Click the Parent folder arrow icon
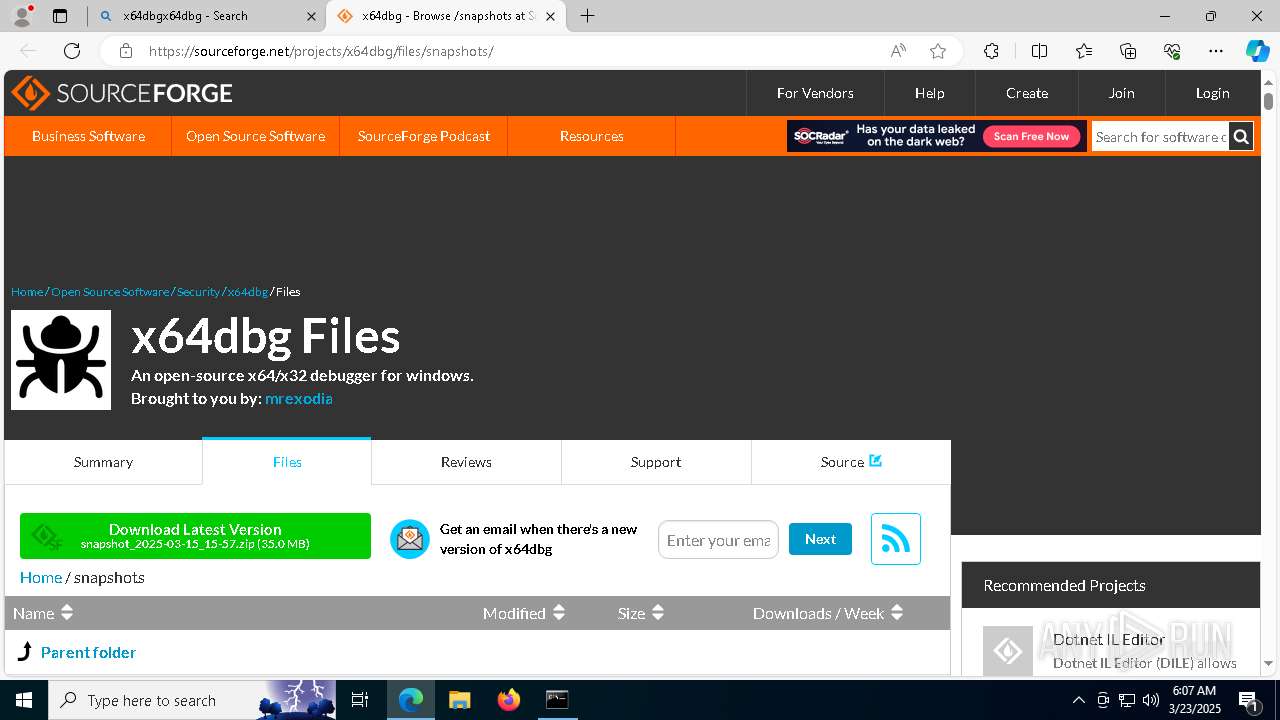Screen dimensions: 1280x720 tap(26, 652)
